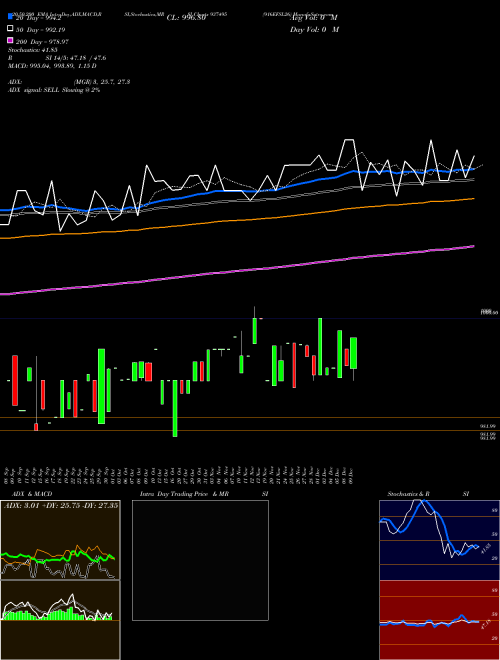This screenshot has width=500, height=660.
Task: Click the last green candlestick on the chart
Action: click(x=354, y=353)
